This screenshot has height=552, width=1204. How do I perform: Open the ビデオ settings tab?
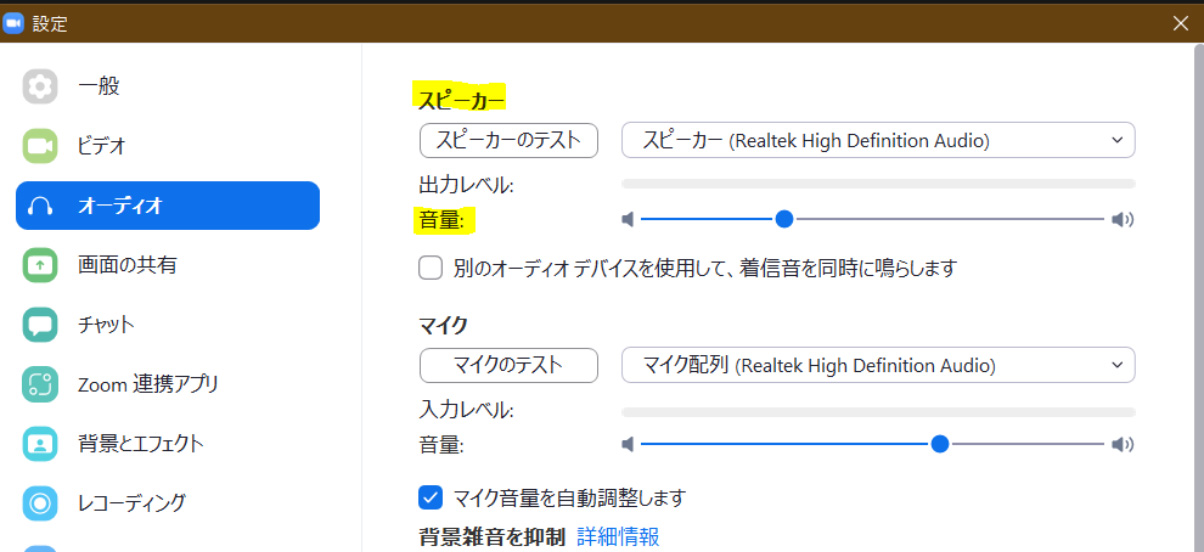168,146
